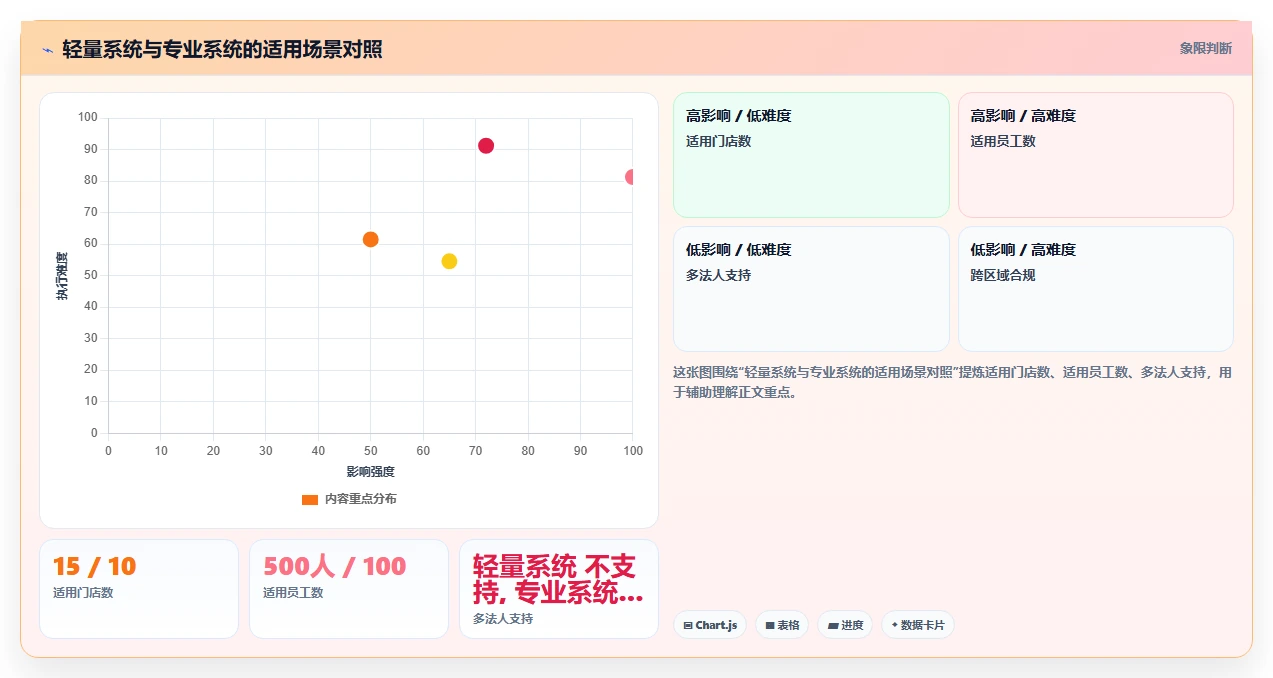The height and width of the screenshot is (678, 1273).
Task: Toggle the 内容重点分布 legend item
Action: 349,499
